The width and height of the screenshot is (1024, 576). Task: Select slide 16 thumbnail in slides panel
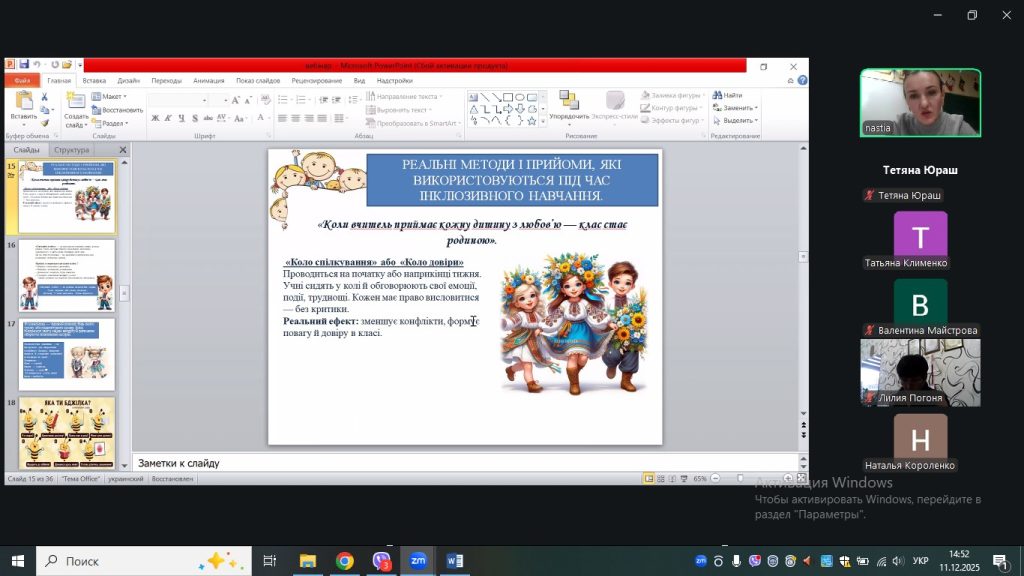(x=67, y=274)
